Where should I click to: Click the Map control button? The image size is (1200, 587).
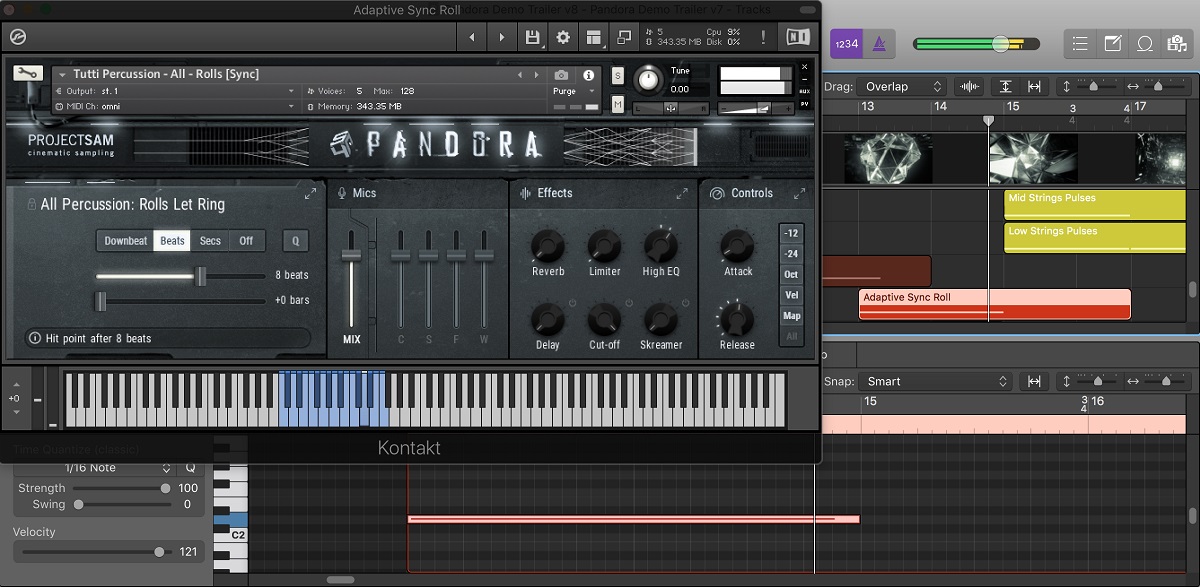point(791,316)
